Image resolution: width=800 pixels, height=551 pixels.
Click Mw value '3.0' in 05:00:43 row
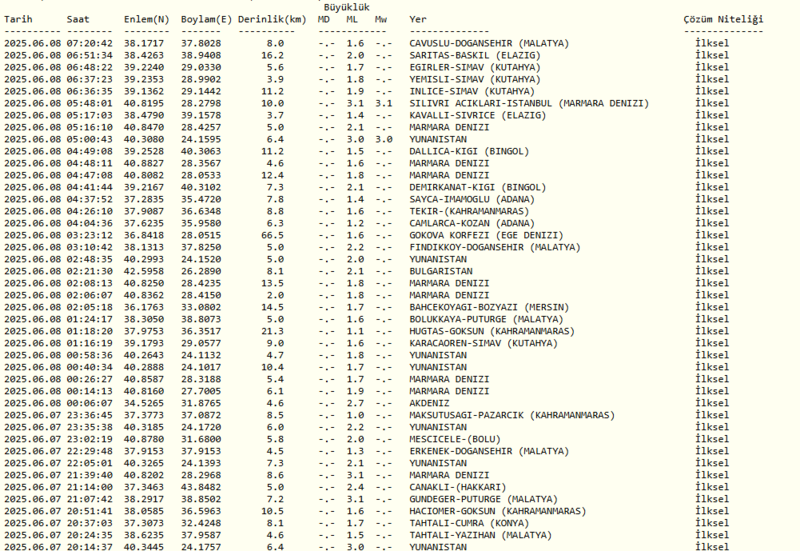click(384, 139)
